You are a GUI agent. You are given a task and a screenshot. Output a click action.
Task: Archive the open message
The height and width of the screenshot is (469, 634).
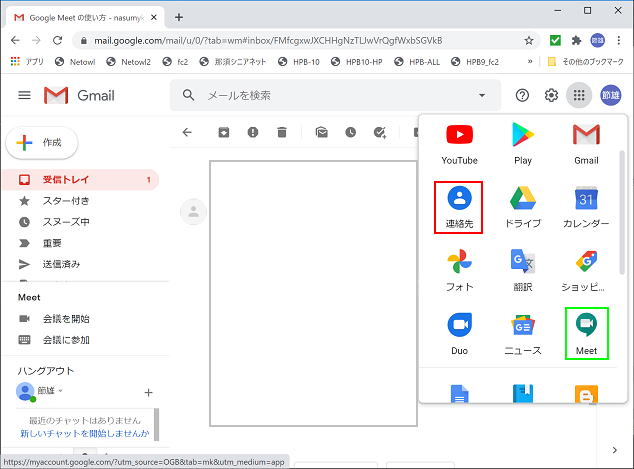(x=224, y=132)
